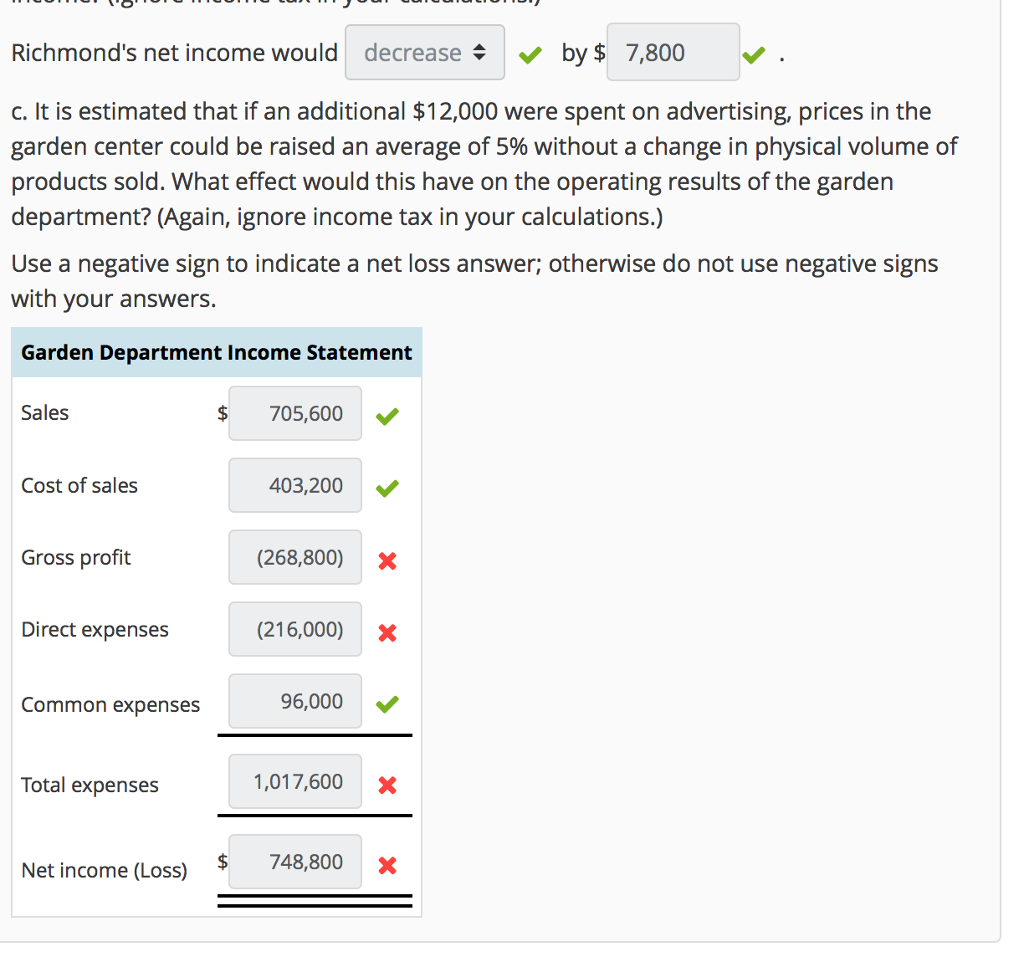The width and height of the screenshot is (1024, 962).
Task: Click the Total expenses 1,017,600 field
Action: click(x=294, y=781)
